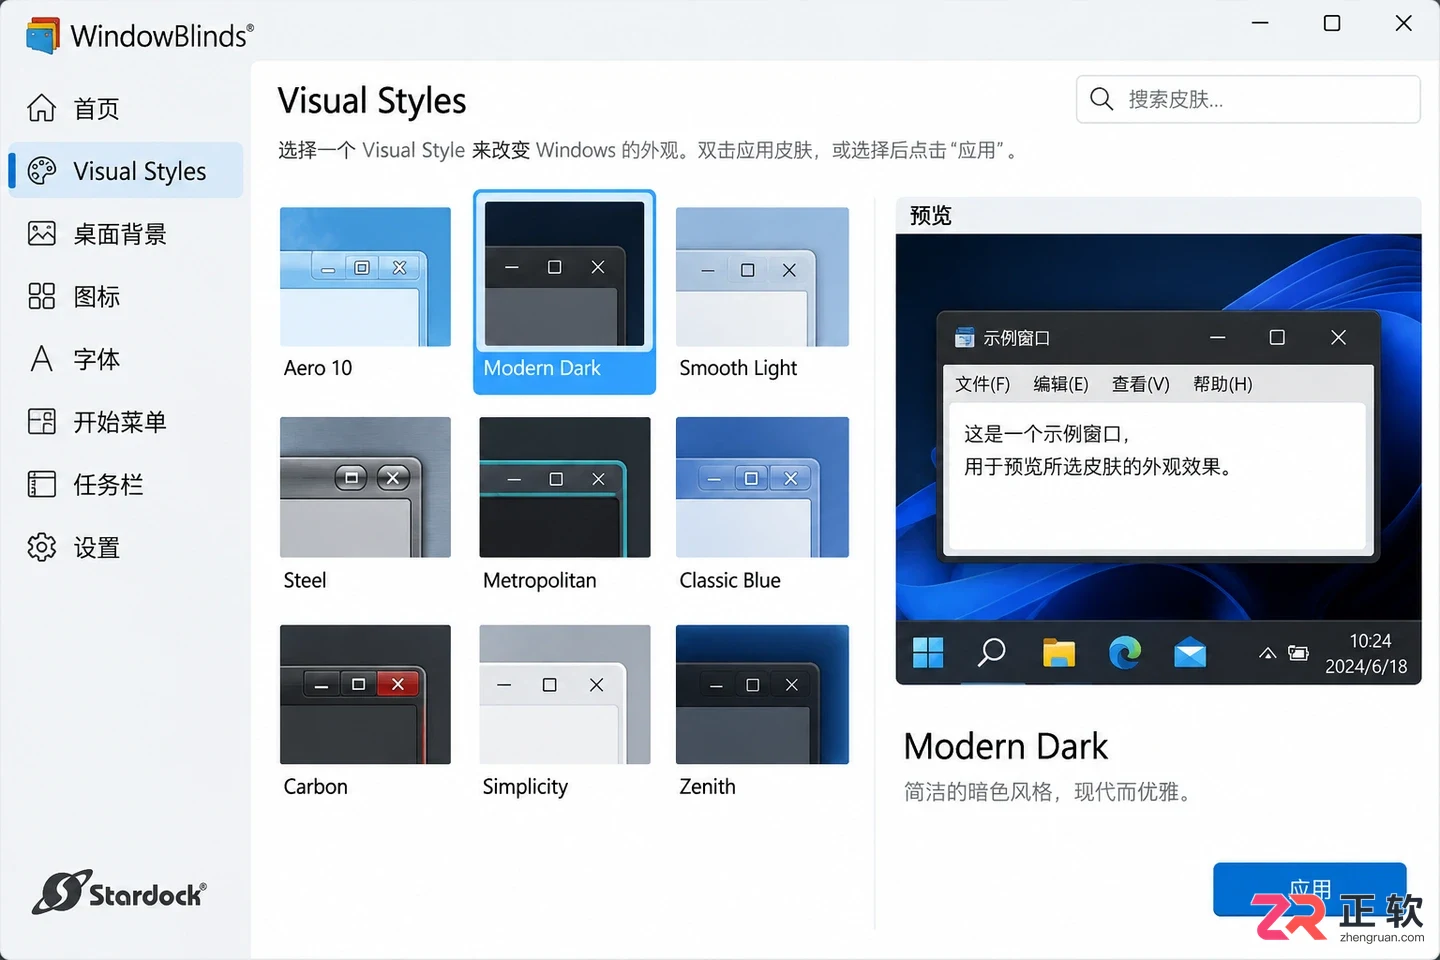Click the palette icon for Visual Styles
The width and height of the screenshot is (1440, 960).
[42, 171]
